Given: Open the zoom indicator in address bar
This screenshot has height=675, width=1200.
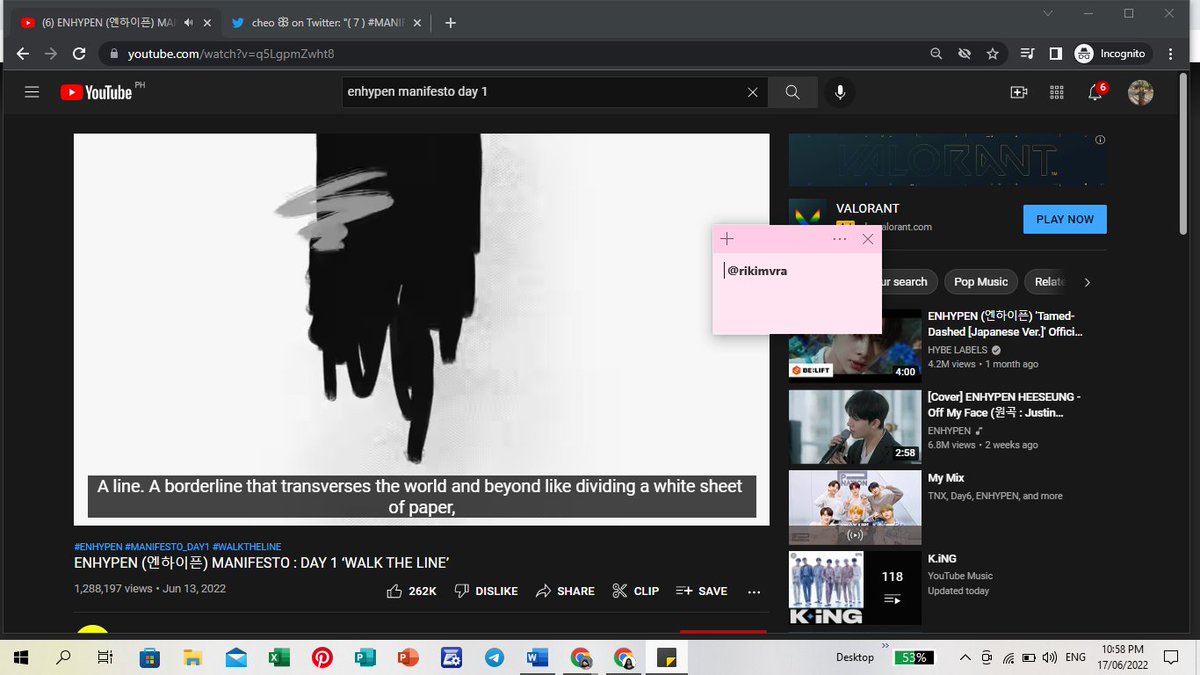Looking at the screenshot, I should 936,53.
